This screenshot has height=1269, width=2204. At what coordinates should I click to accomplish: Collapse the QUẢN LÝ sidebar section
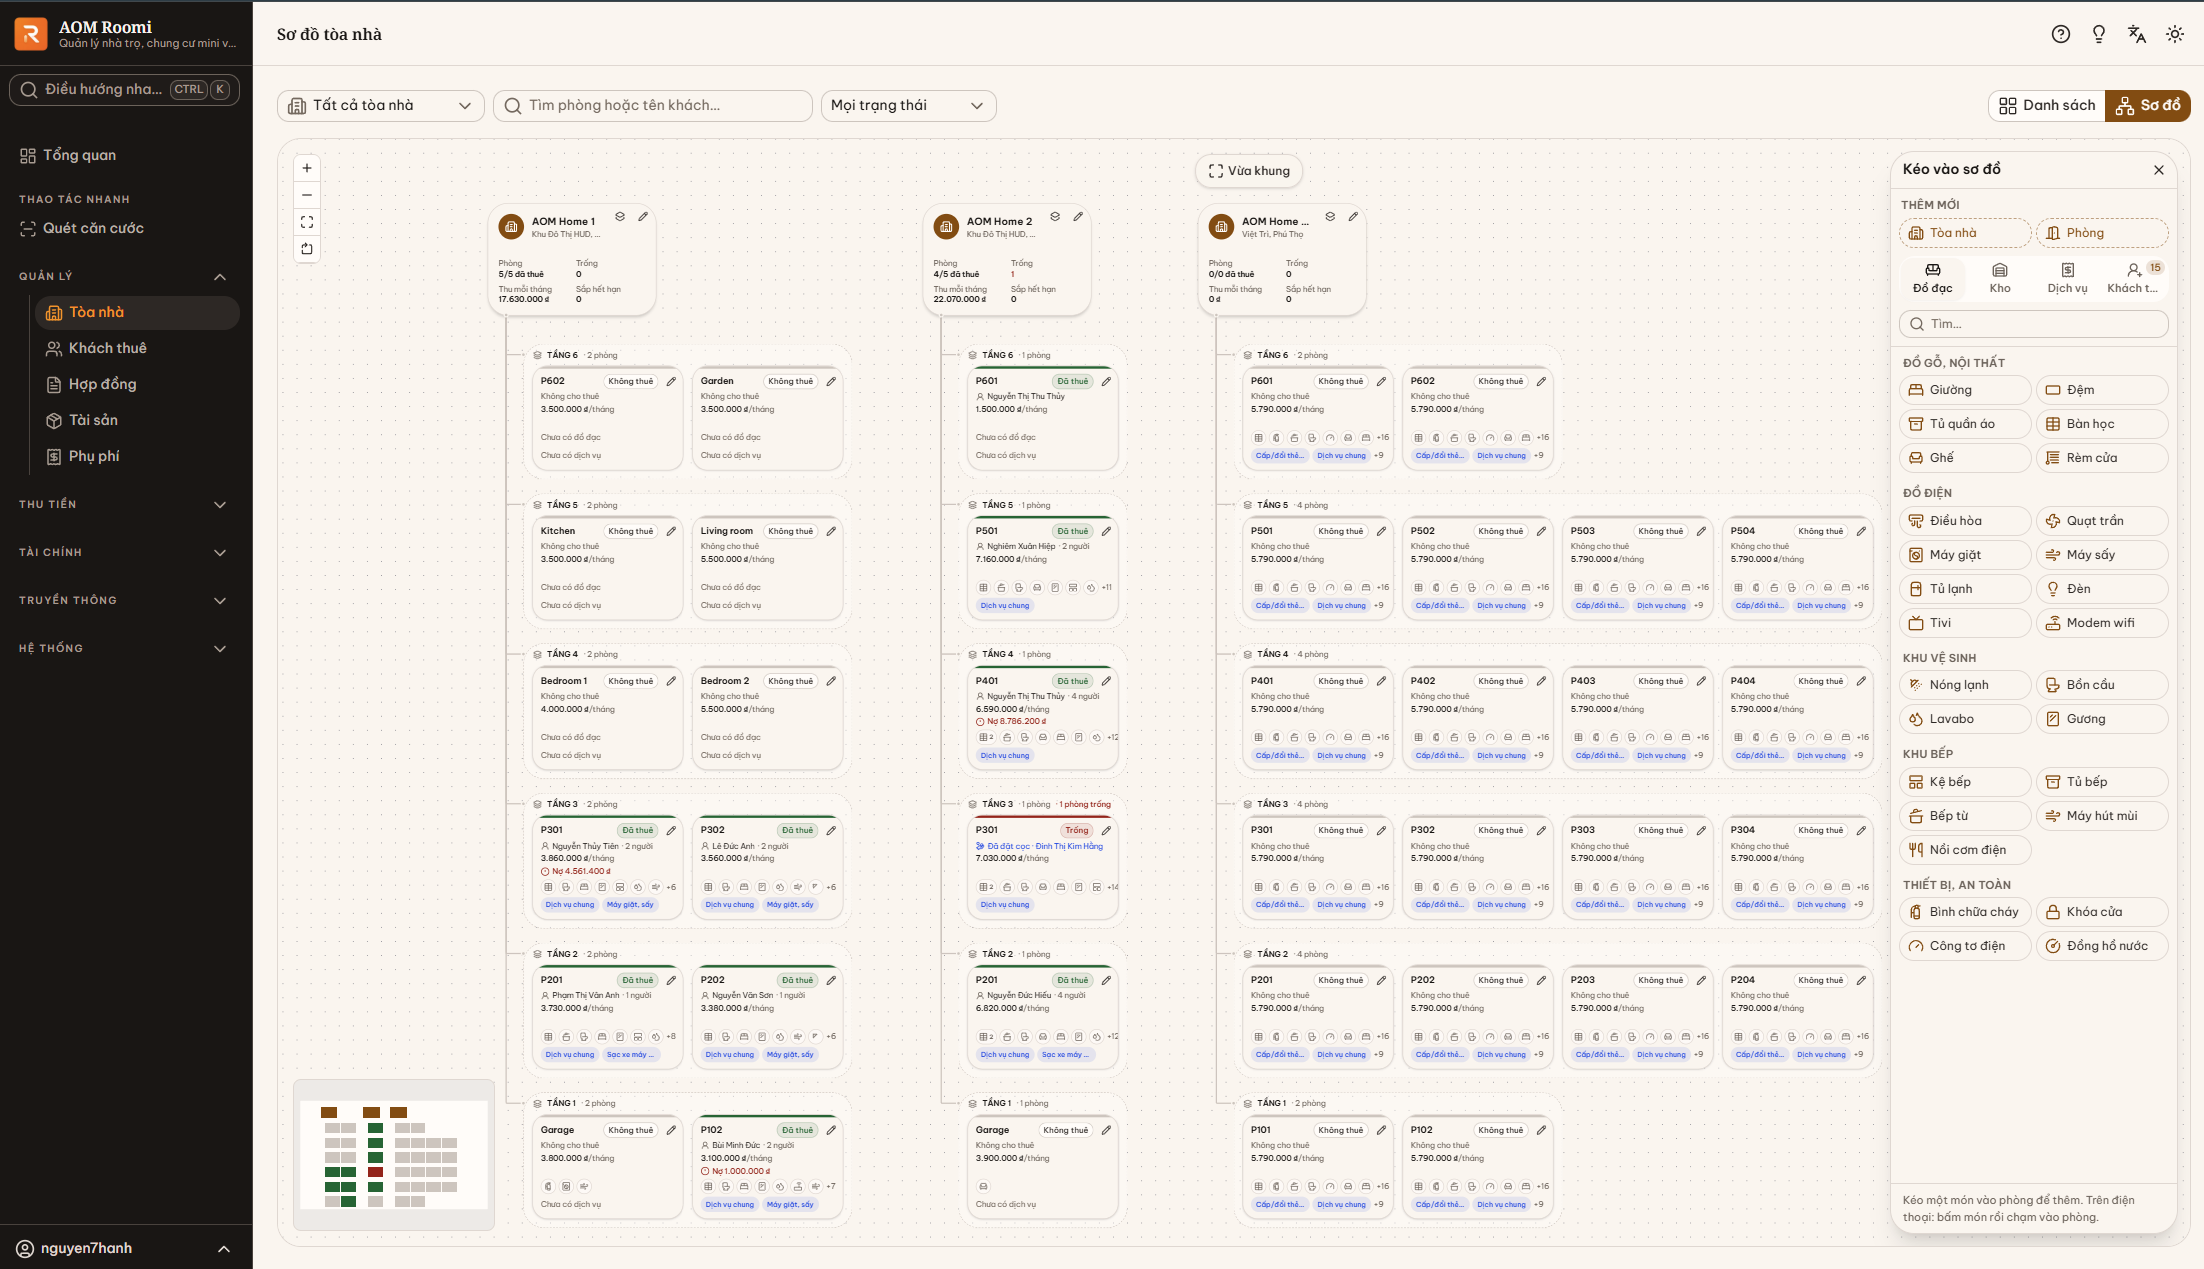[126, 277]
